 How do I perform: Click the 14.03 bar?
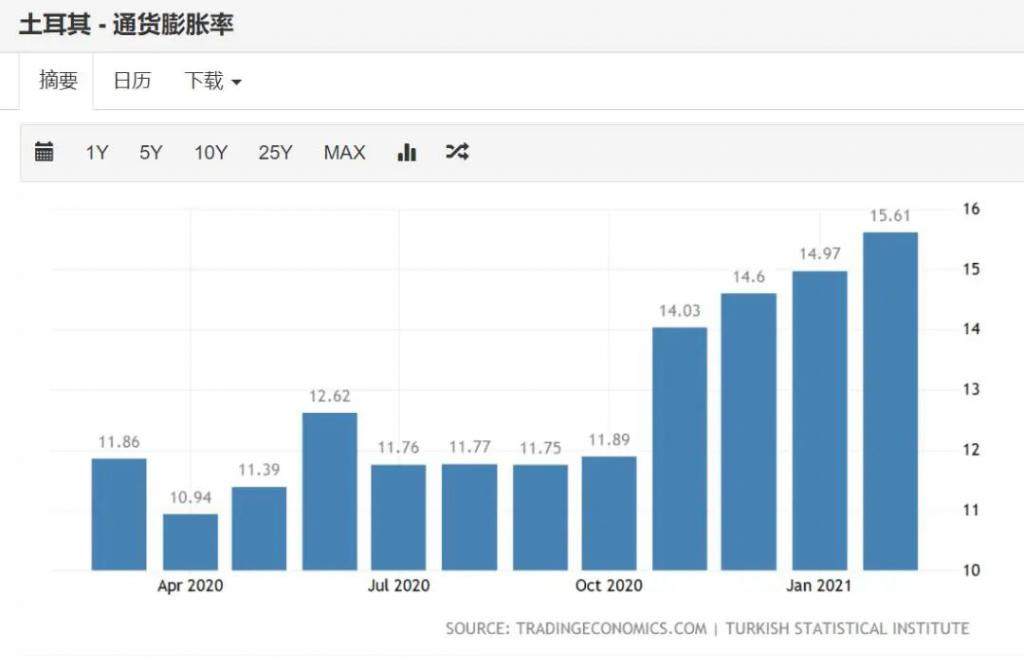tap(680, 449)
